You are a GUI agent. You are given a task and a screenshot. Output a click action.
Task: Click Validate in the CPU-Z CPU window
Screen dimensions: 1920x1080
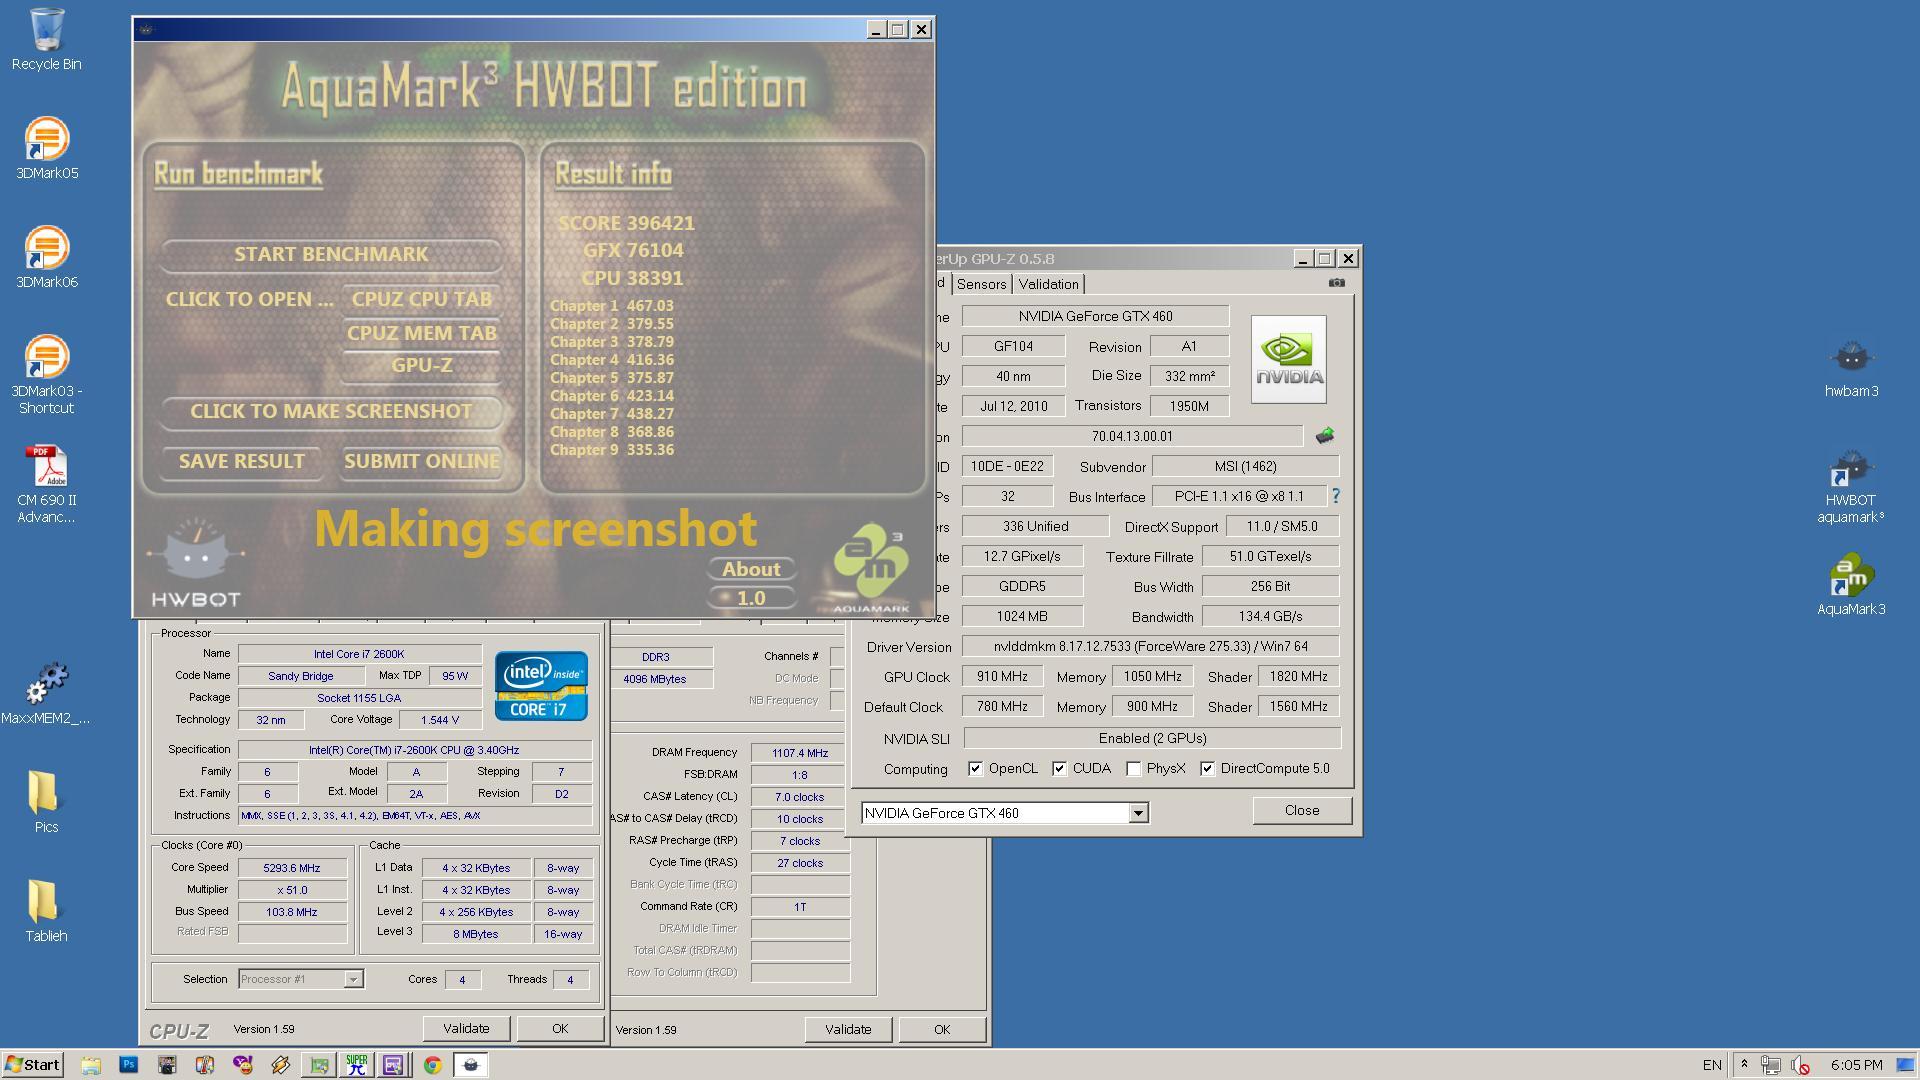[x=466, y=1028]
